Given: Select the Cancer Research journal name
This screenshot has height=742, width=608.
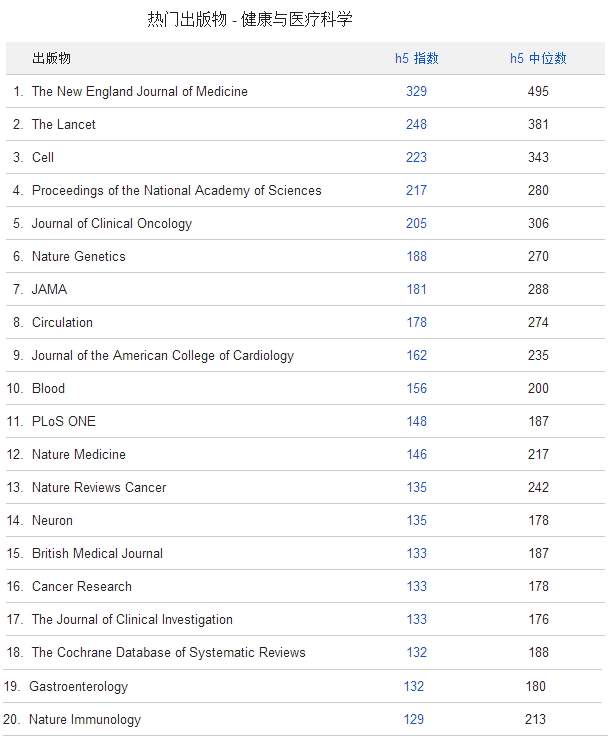Looking at the screenshot, I should click(x=82, y=586).
